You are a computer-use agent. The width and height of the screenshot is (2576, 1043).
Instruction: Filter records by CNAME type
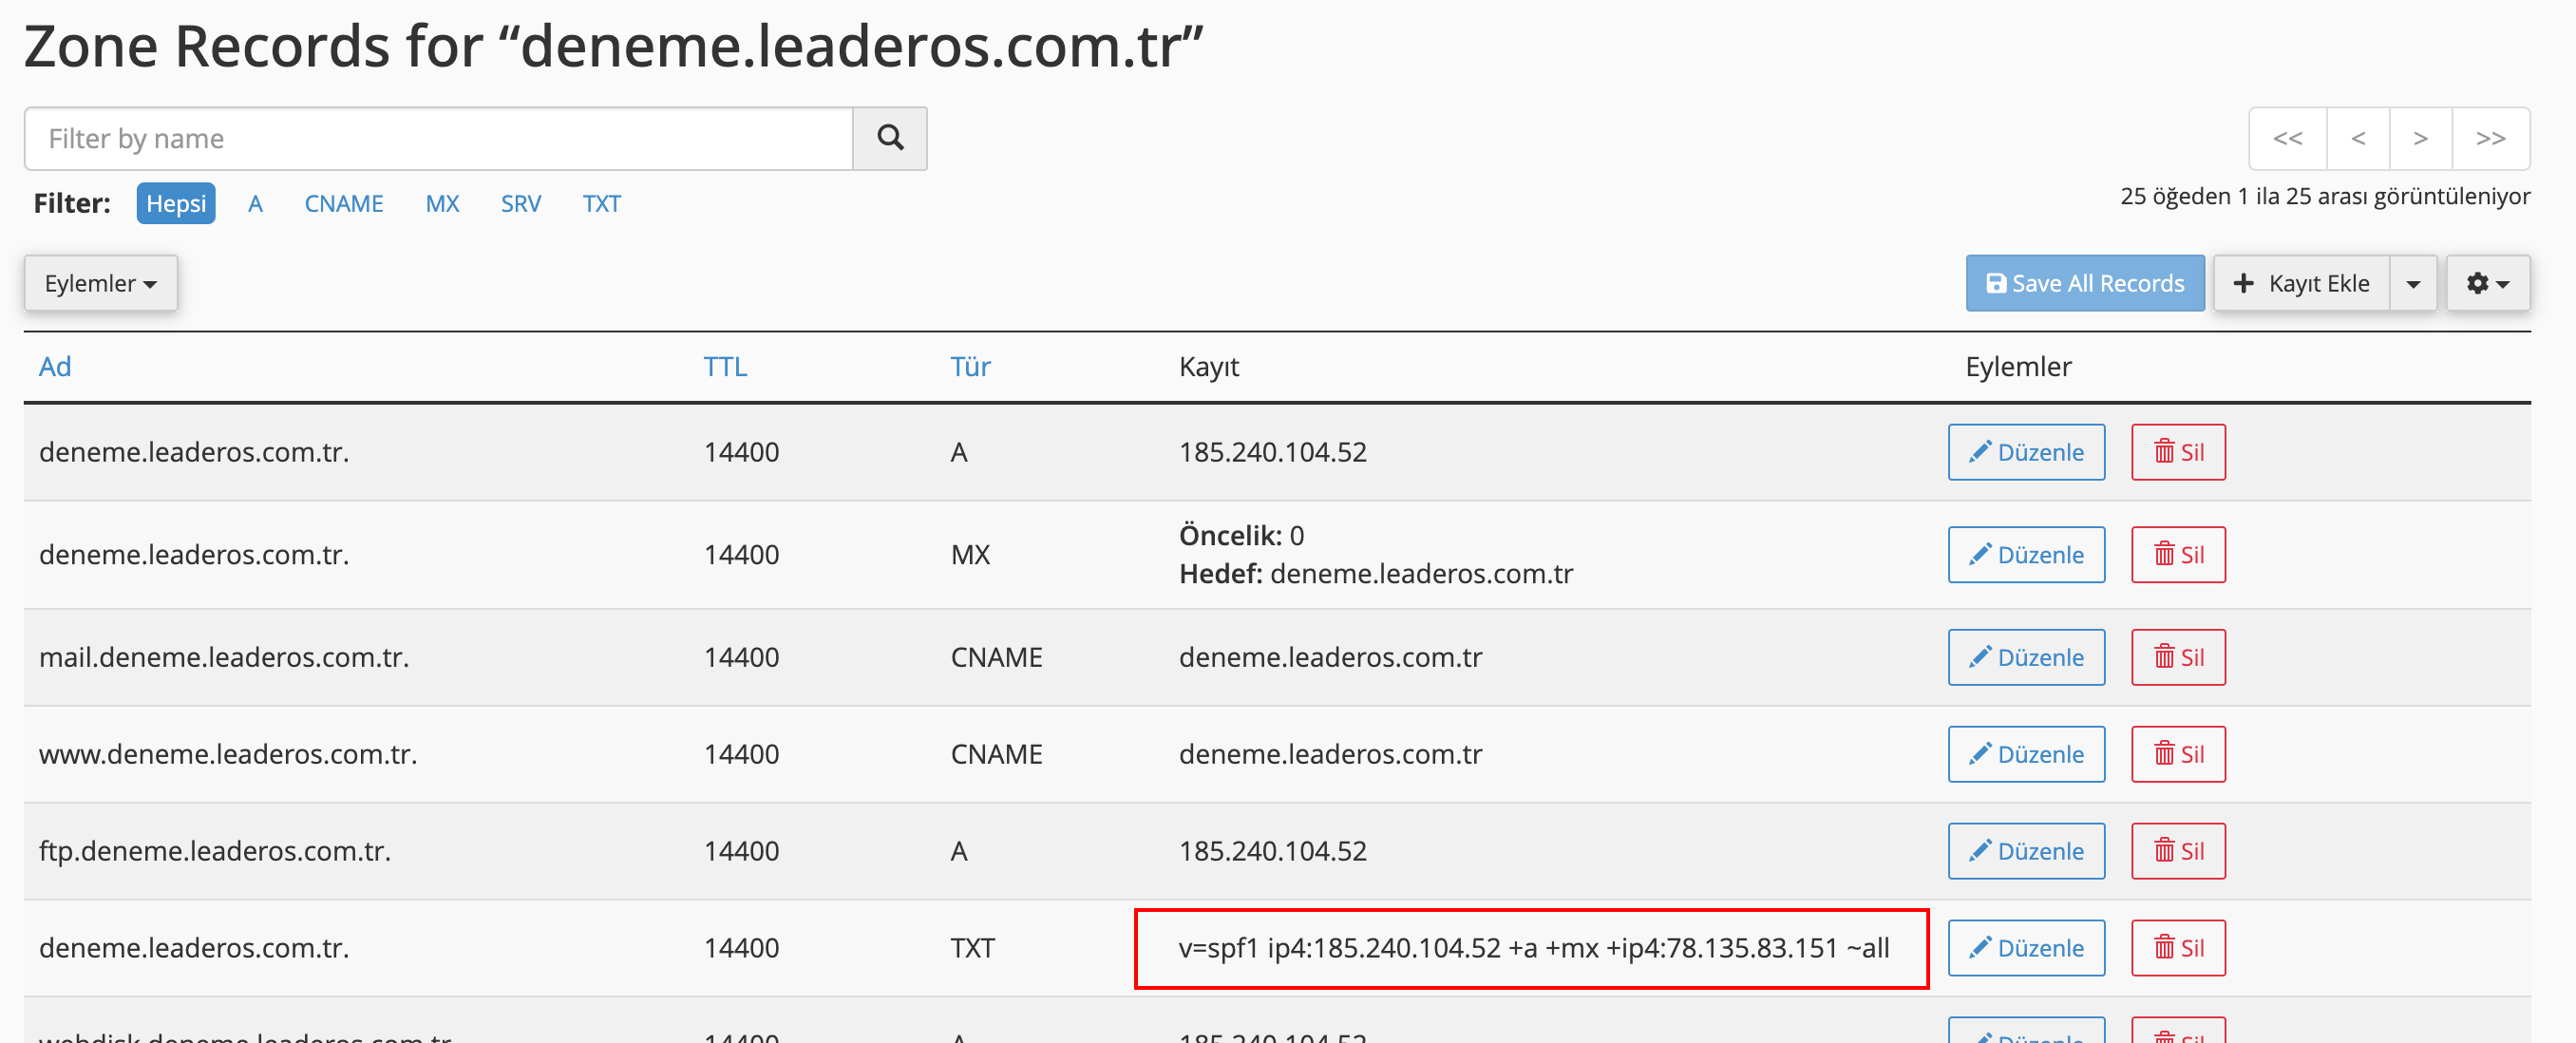pyautogui.click(x=343, y=203)
